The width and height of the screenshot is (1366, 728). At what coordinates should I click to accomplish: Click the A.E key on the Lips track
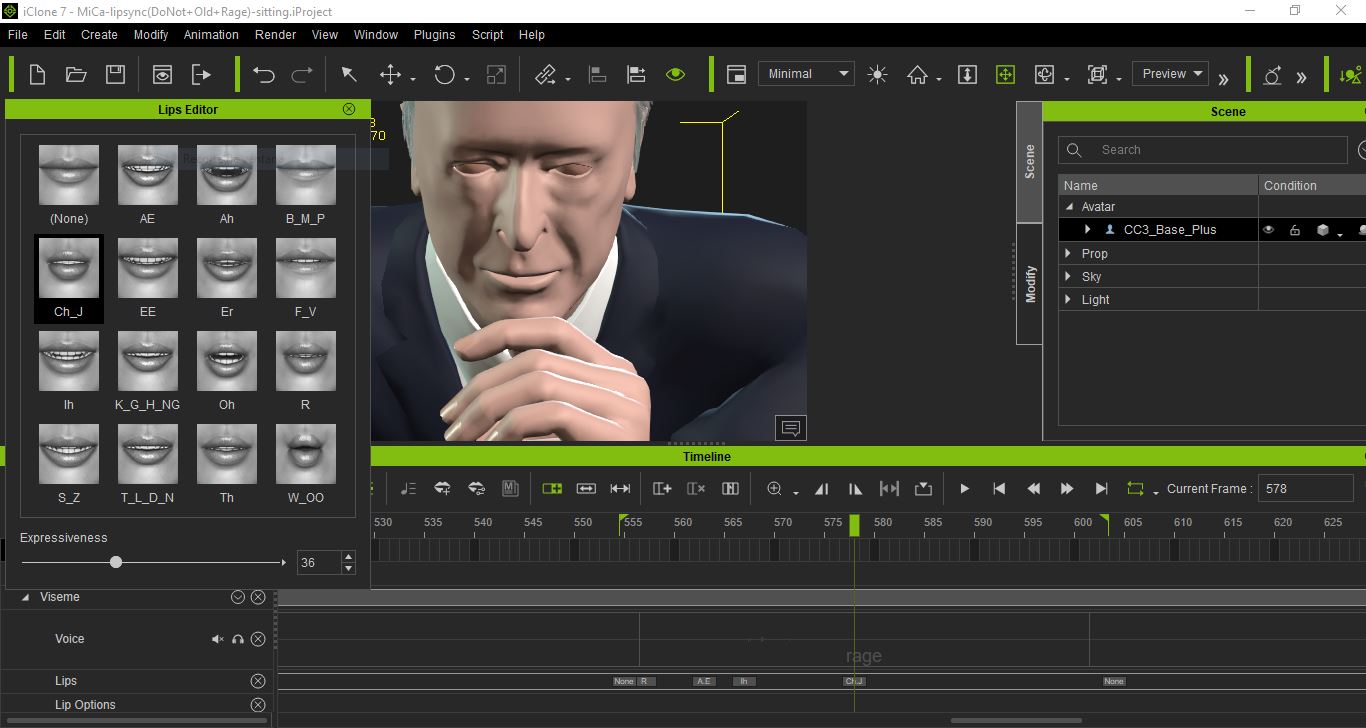pos(704,681)
